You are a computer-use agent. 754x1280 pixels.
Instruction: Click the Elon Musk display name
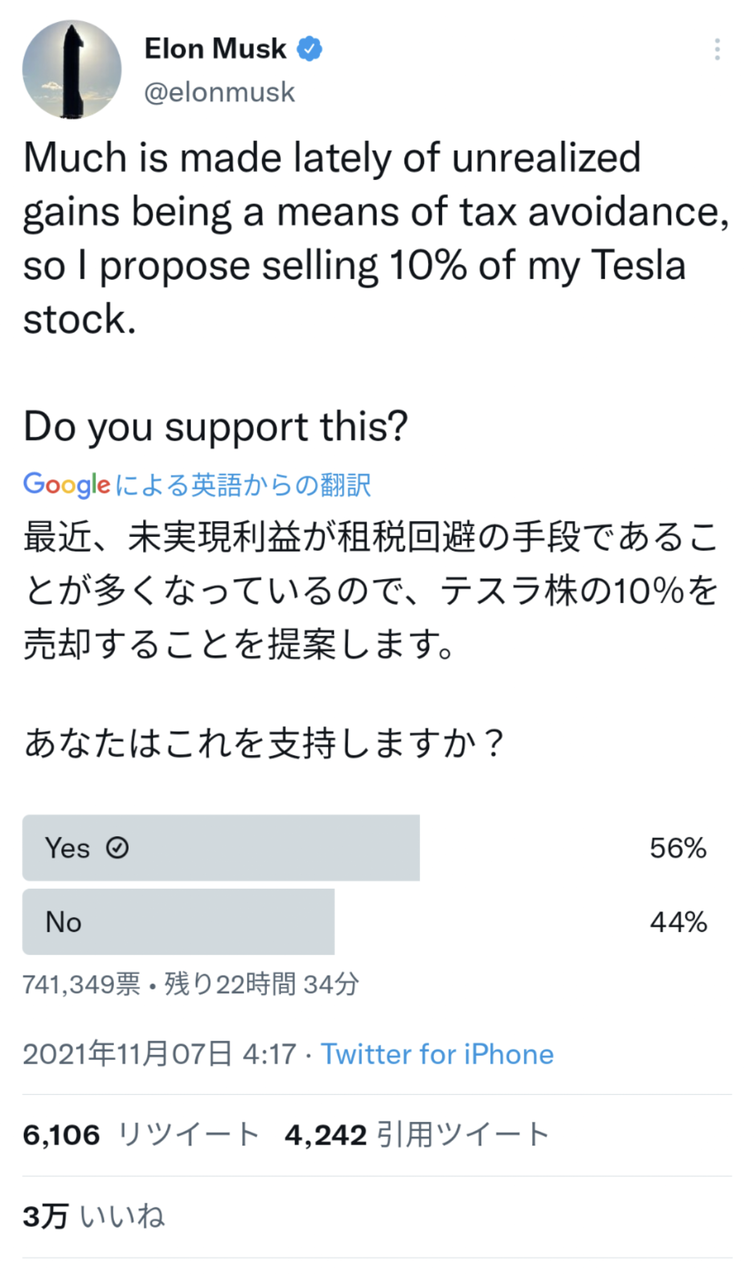(215, 47)
